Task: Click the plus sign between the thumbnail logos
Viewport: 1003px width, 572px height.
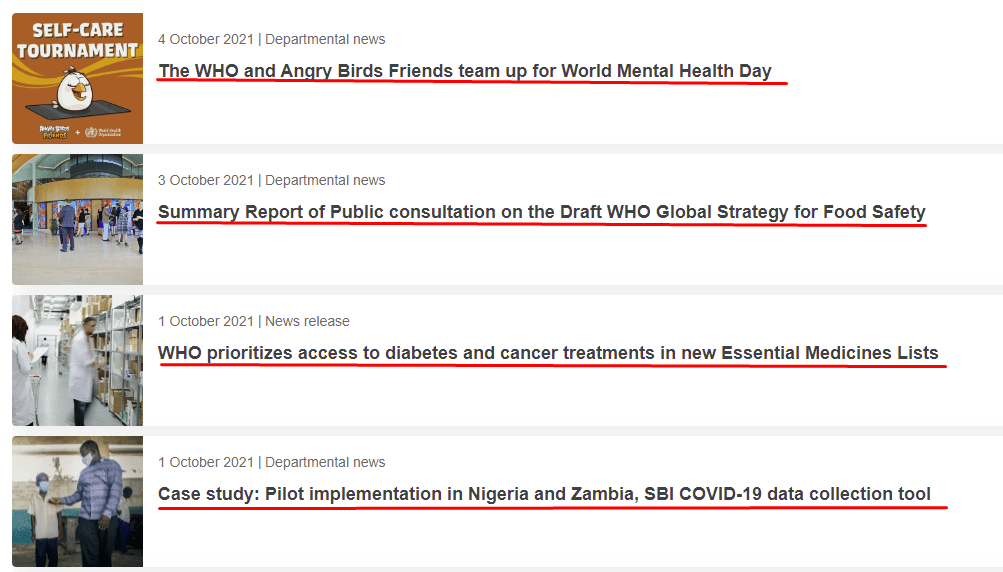Action: pyautogui.click(x=77, y=132)
